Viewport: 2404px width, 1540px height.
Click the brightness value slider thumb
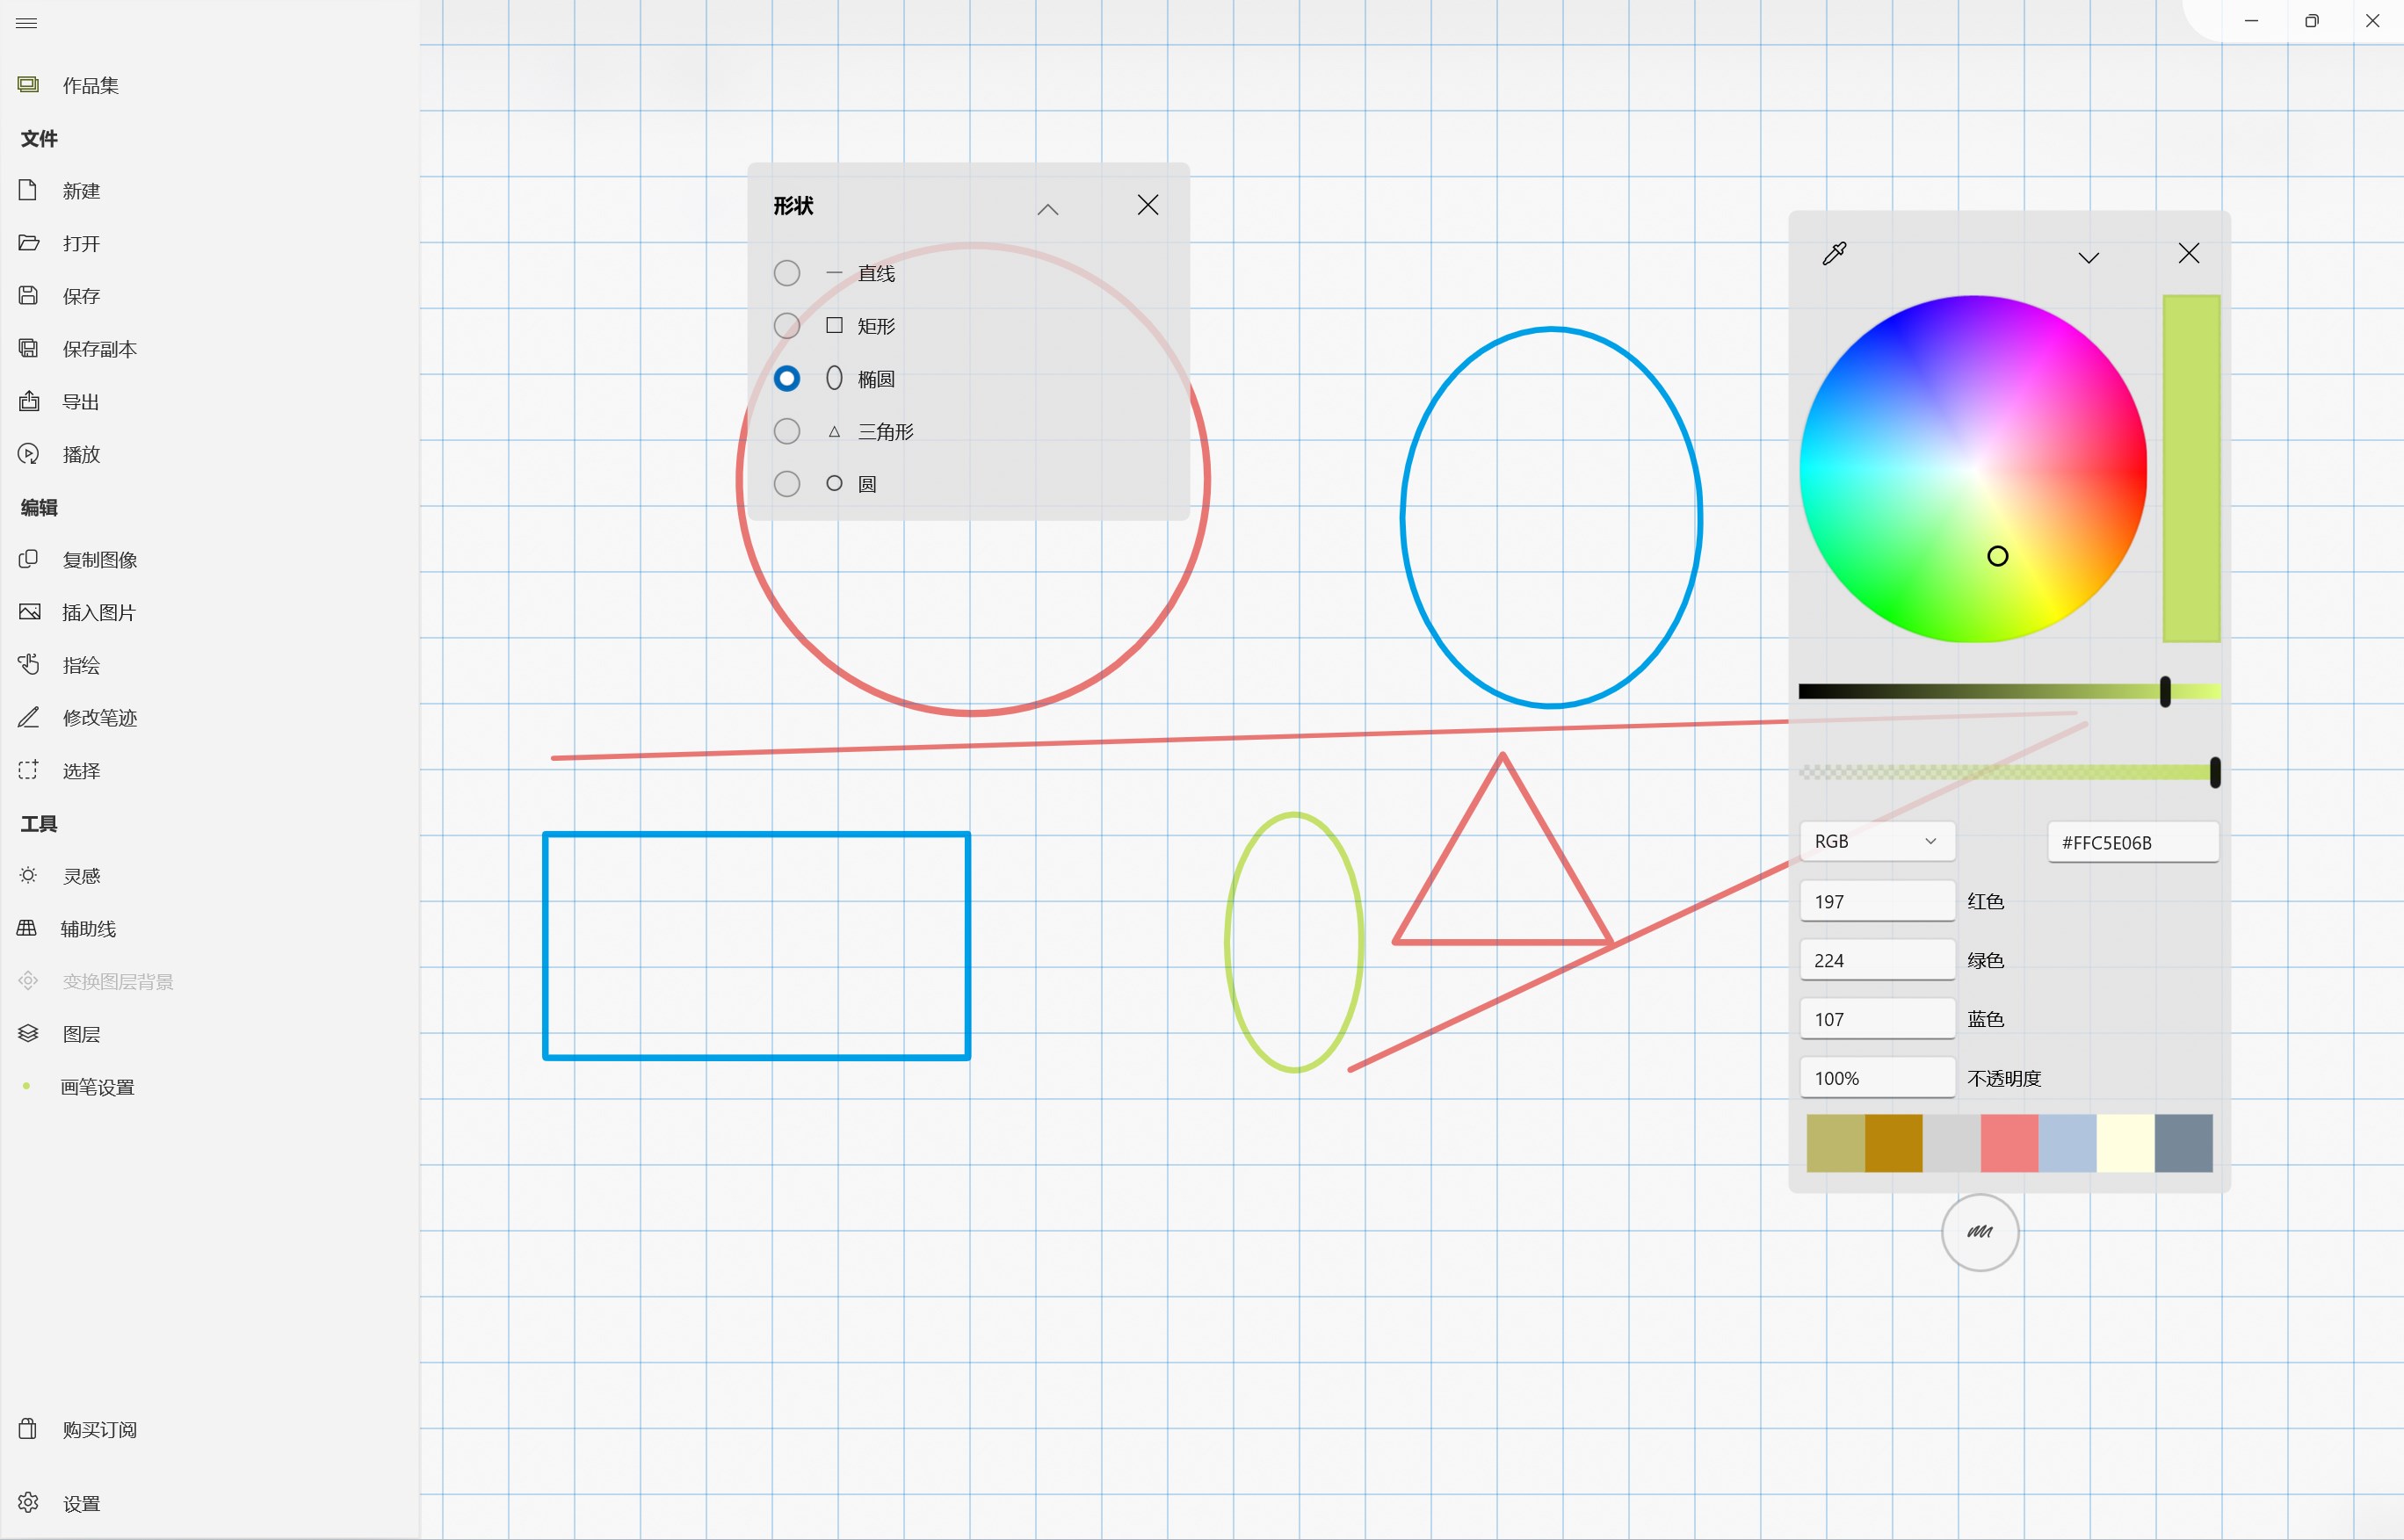[x=2165, y=691]
